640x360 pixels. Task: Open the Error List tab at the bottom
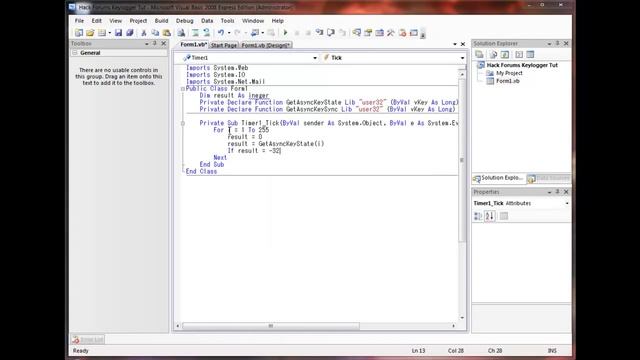[x=88, y=340]
